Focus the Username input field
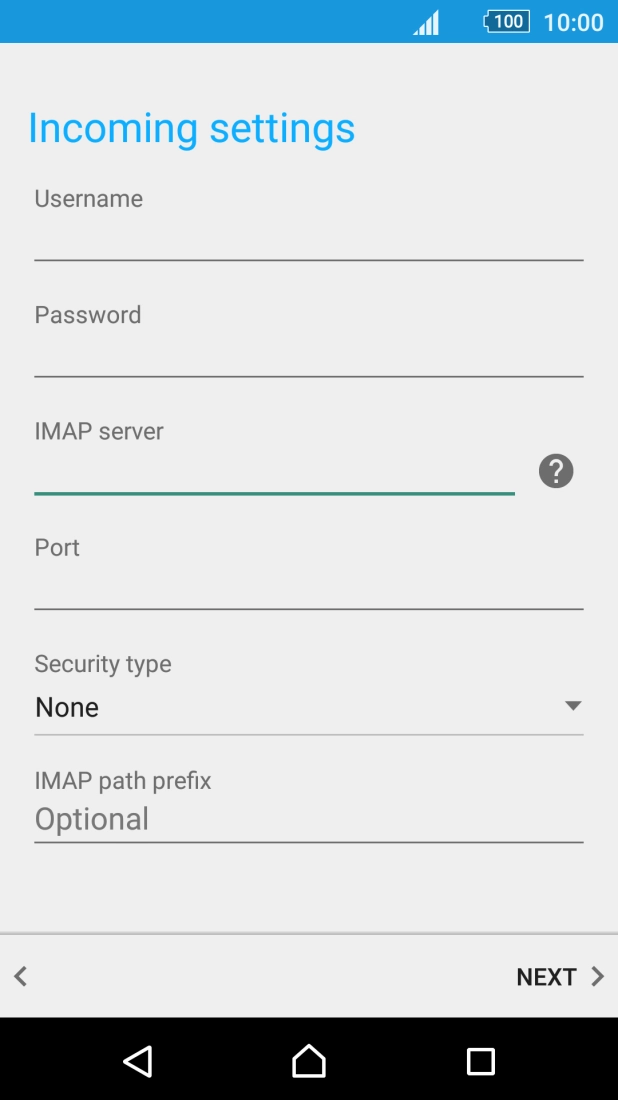 (x=308, y=240)
